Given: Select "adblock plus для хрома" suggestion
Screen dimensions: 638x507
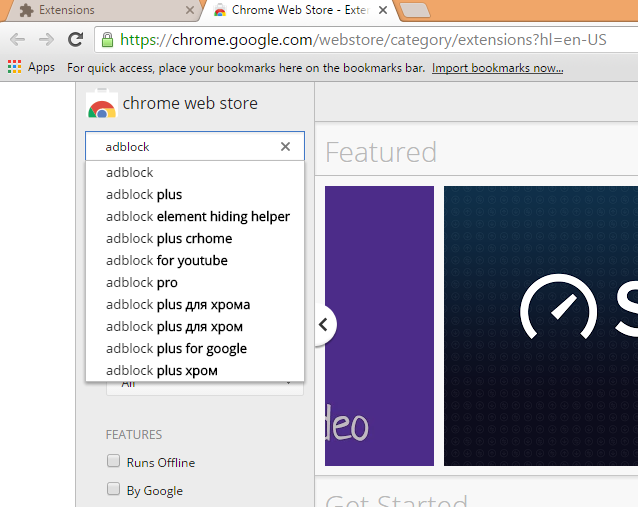Looking at the screenshot, I should tap(195, 304).
